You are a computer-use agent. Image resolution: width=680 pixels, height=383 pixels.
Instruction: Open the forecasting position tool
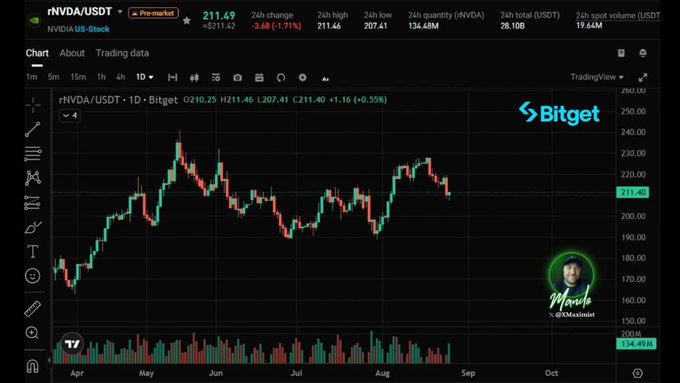point(33,203)
